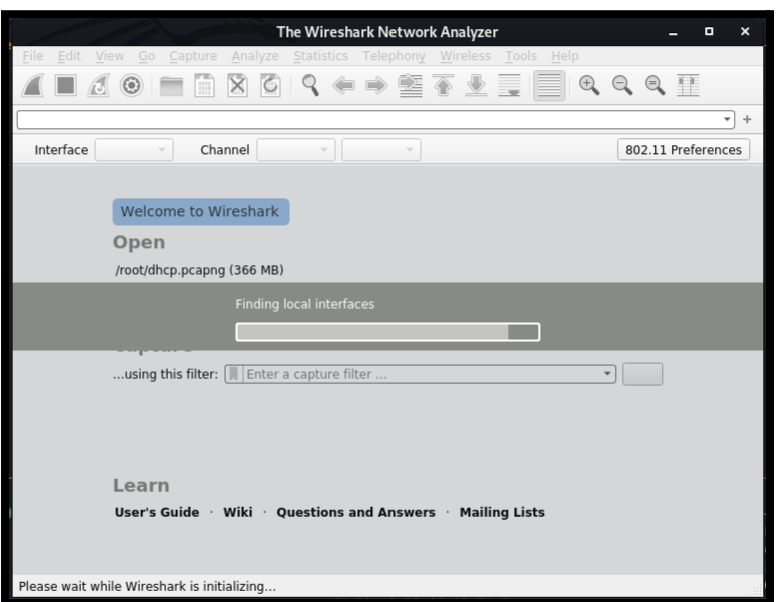Go forward in packet history arrow

(377, 85)
